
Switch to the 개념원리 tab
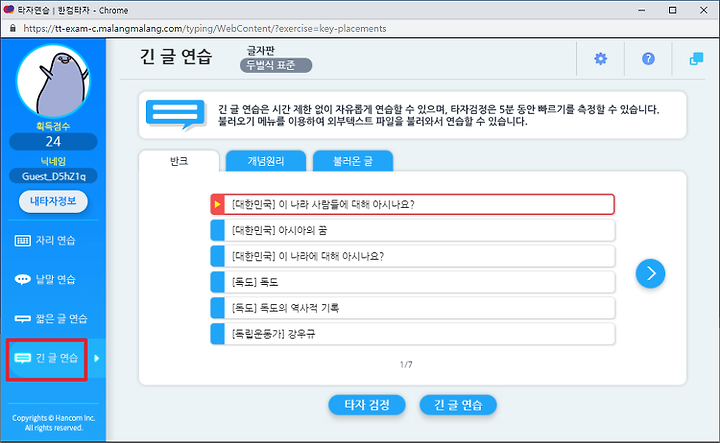point(266,161)
